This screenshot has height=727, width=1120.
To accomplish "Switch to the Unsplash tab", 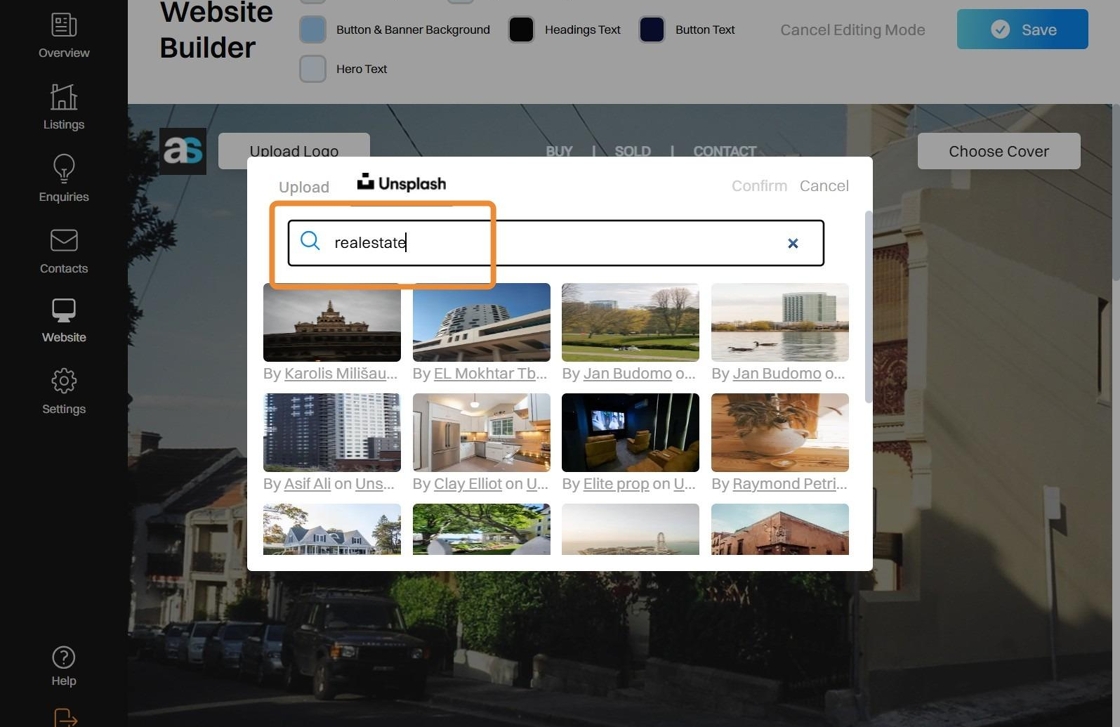I will (x=401, y=184).
